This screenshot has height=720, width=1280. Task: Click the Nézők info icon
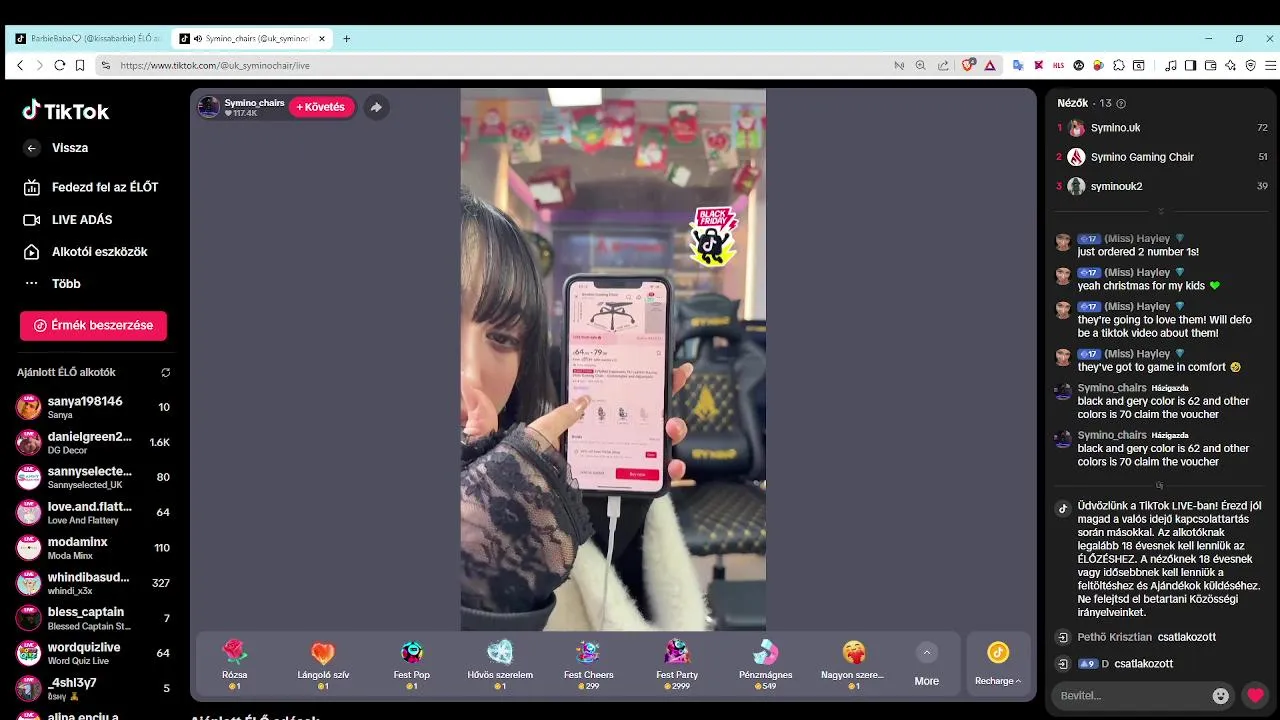coord(1120,103)
